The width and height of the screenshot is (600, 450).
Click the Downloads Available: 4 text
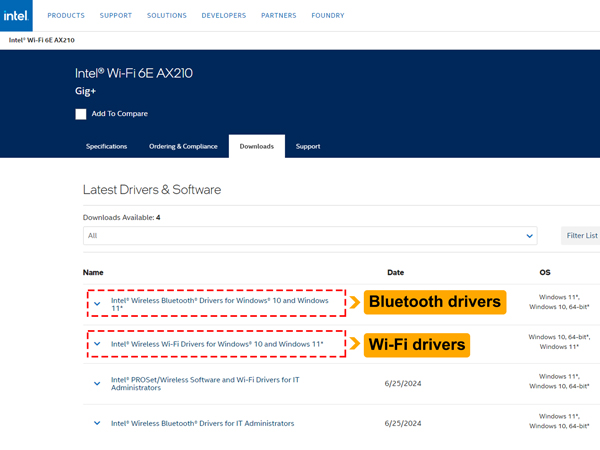tap(122, 217)
